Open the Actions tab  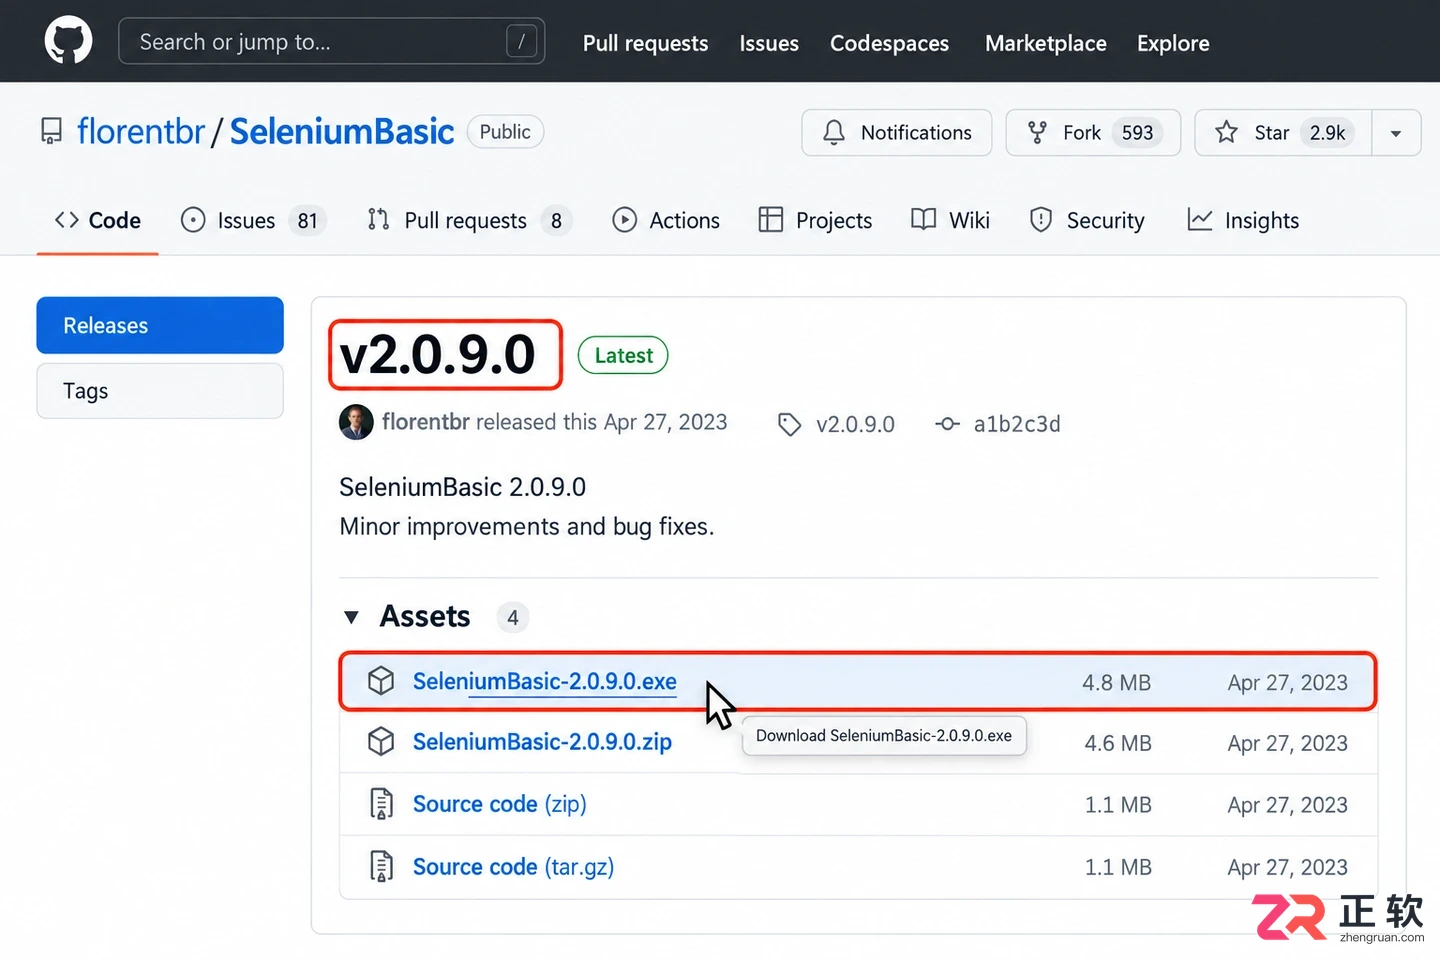tap(666, 220)
